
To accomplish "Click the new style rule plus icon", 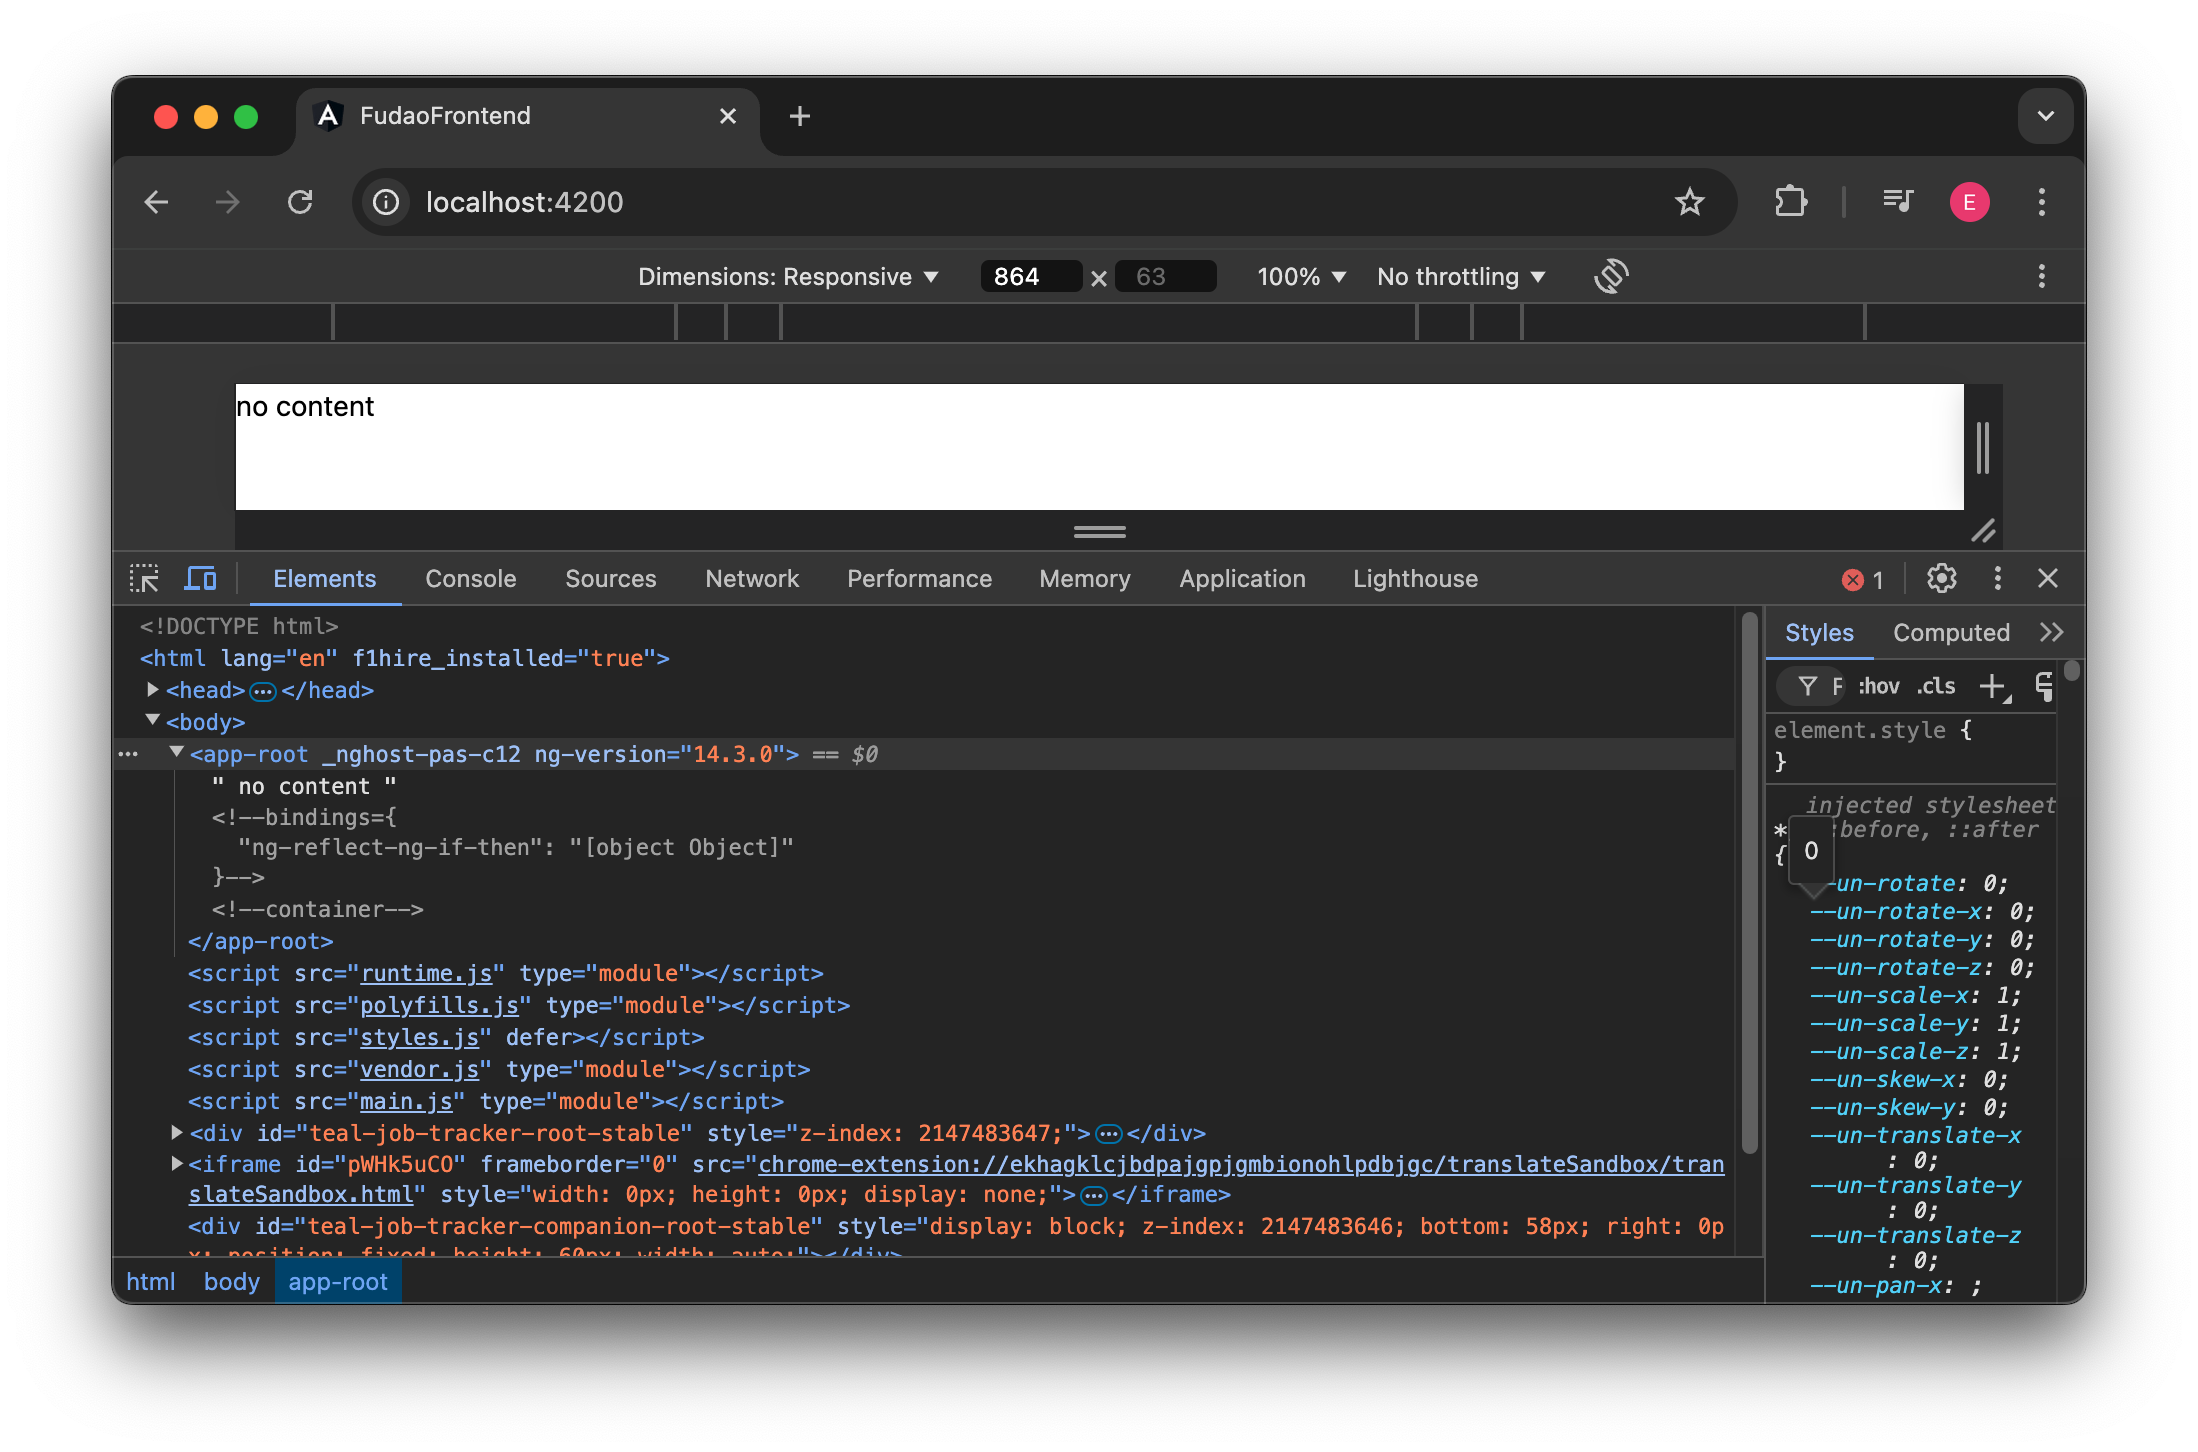I will (1994, 686).
